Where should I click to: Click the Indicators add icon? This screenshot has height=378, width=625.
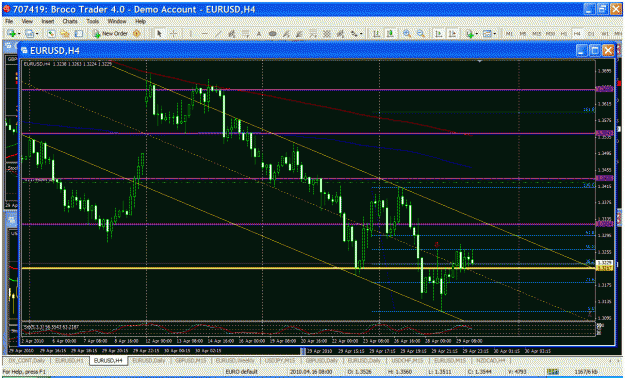click(470, 34)
